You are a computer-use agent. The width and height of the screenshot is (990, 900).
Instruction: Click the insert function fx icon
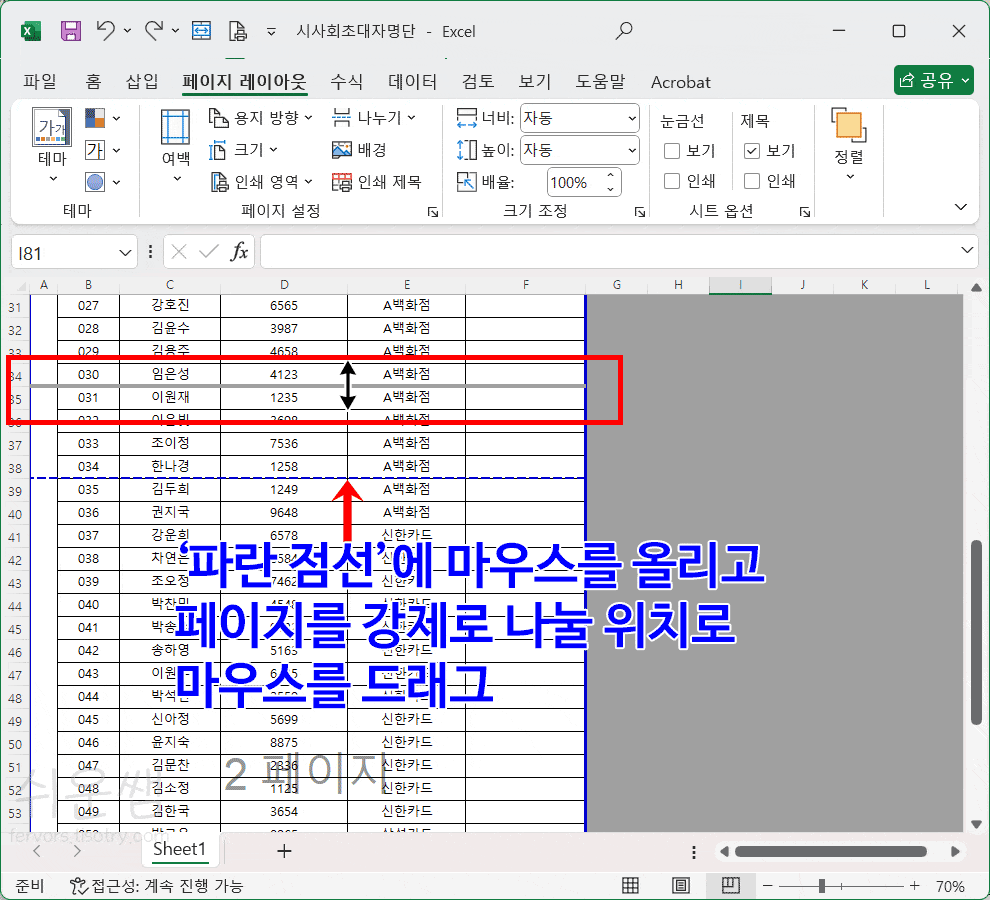click(239, 252)
